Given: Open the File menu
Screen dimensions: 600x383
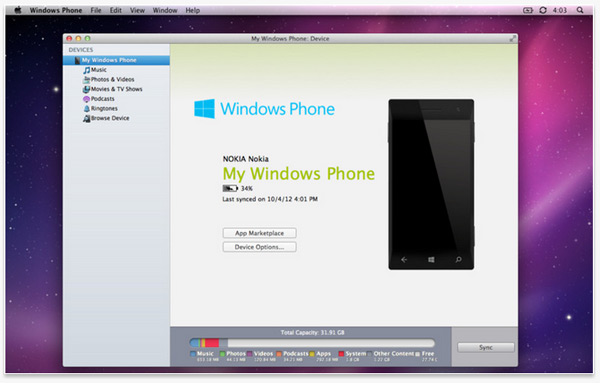Looking at the screenshot, I should click(96, 10).
